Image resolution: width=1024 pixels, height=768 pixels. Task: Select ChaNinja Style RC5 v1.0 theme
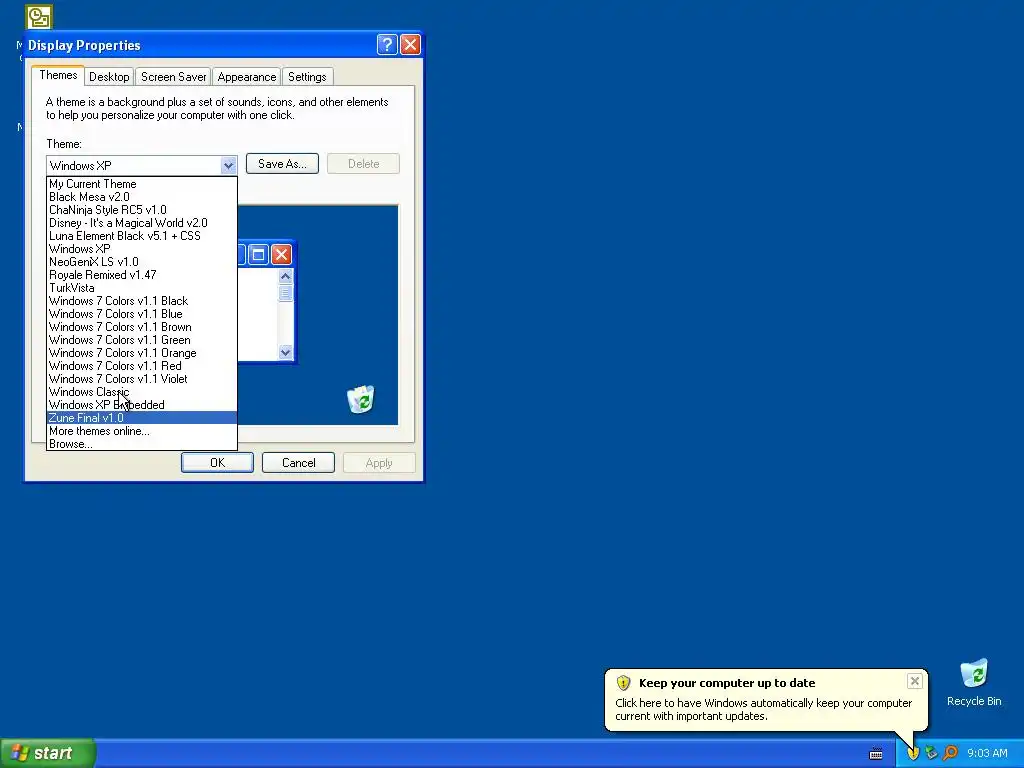tap(142, 210)
